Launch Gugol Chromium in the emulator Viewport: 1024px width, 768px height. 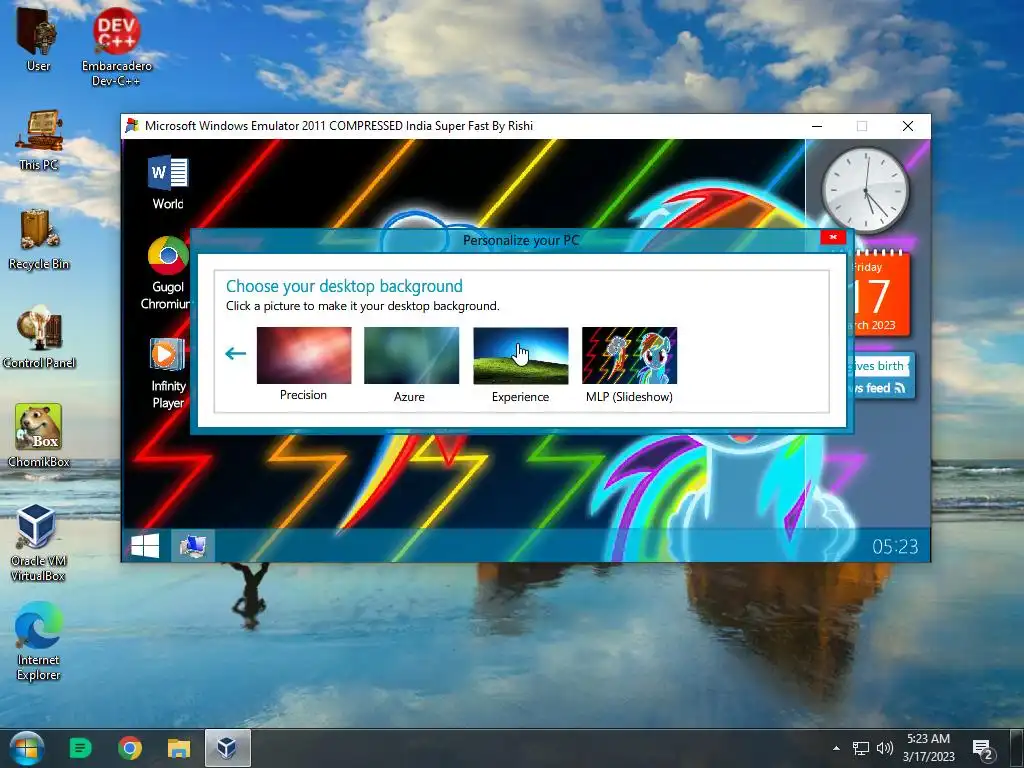(x=167, y=273)
